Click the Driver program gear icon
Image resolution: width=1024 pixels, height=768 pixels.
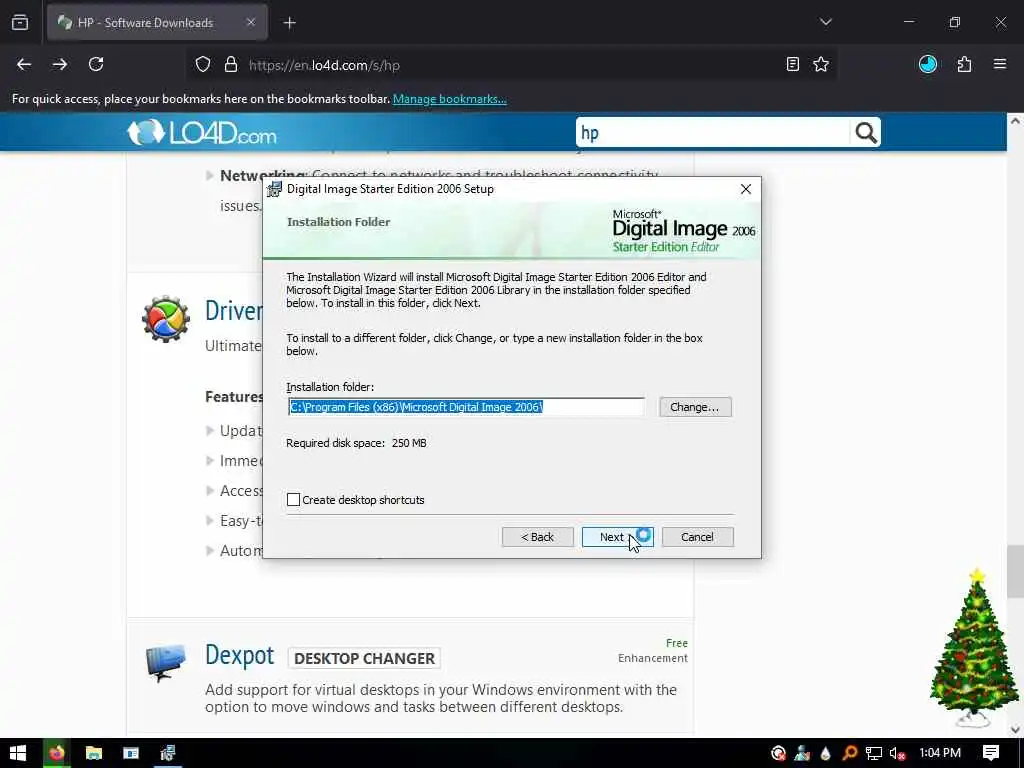166,319
